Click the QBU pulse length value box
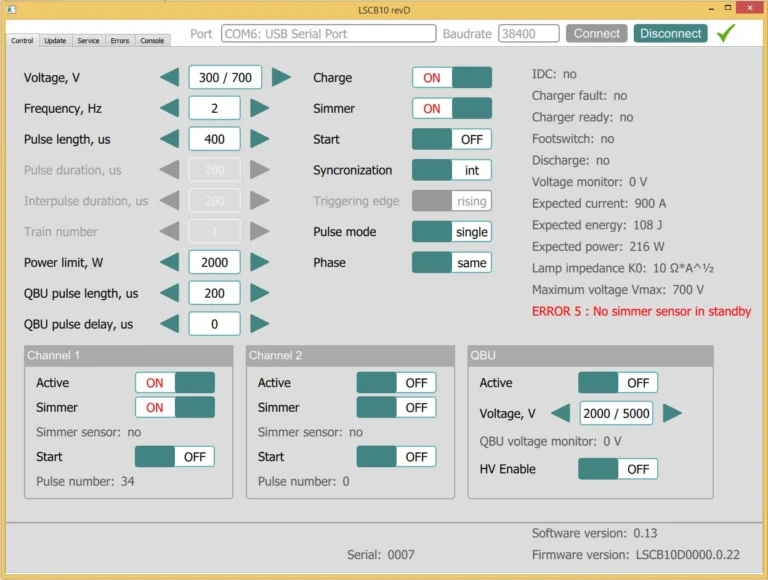 pos(215,293)
